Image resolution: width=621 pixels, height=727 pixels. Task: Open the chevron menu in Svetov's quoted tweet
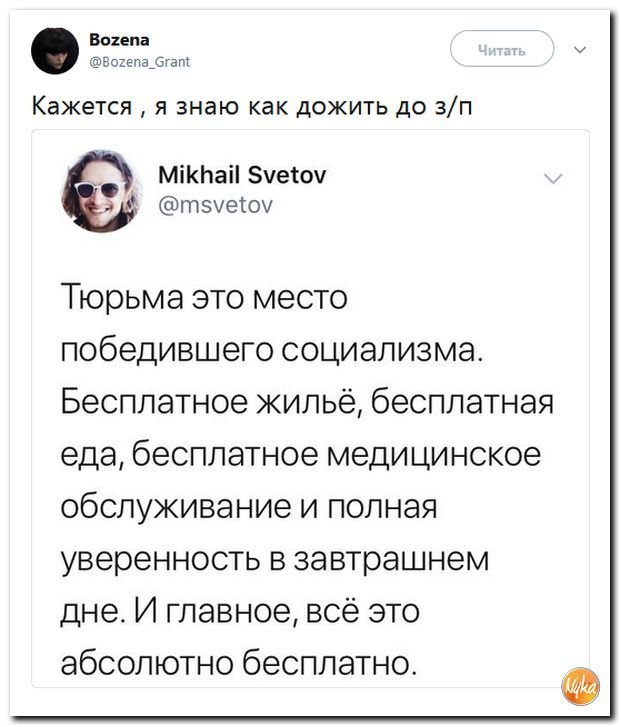(553, 179)
